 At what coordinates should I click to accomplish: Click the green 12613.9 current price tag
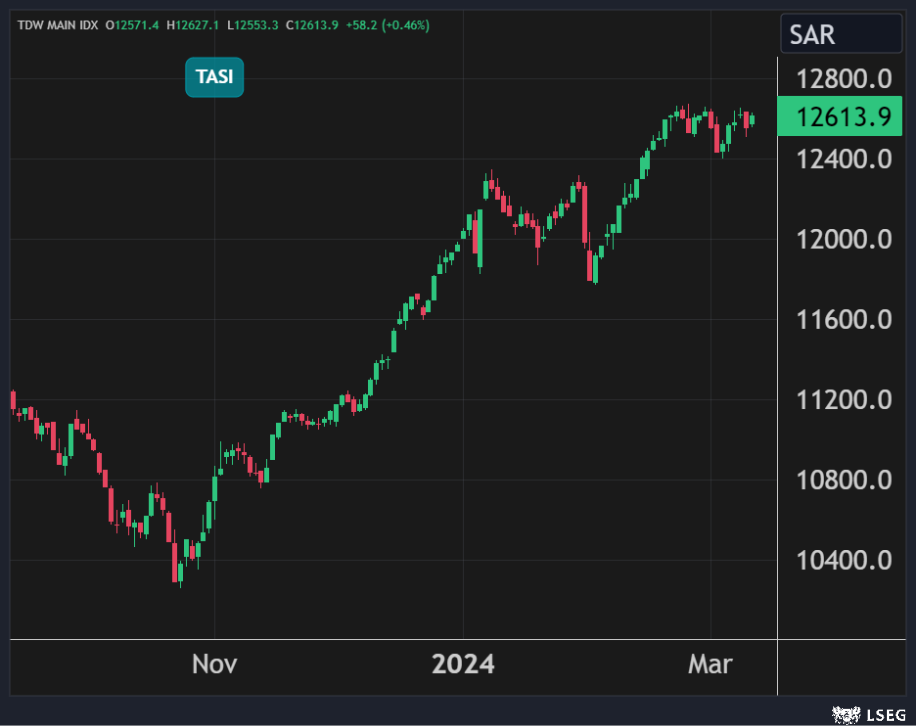[x=842, y=118]
